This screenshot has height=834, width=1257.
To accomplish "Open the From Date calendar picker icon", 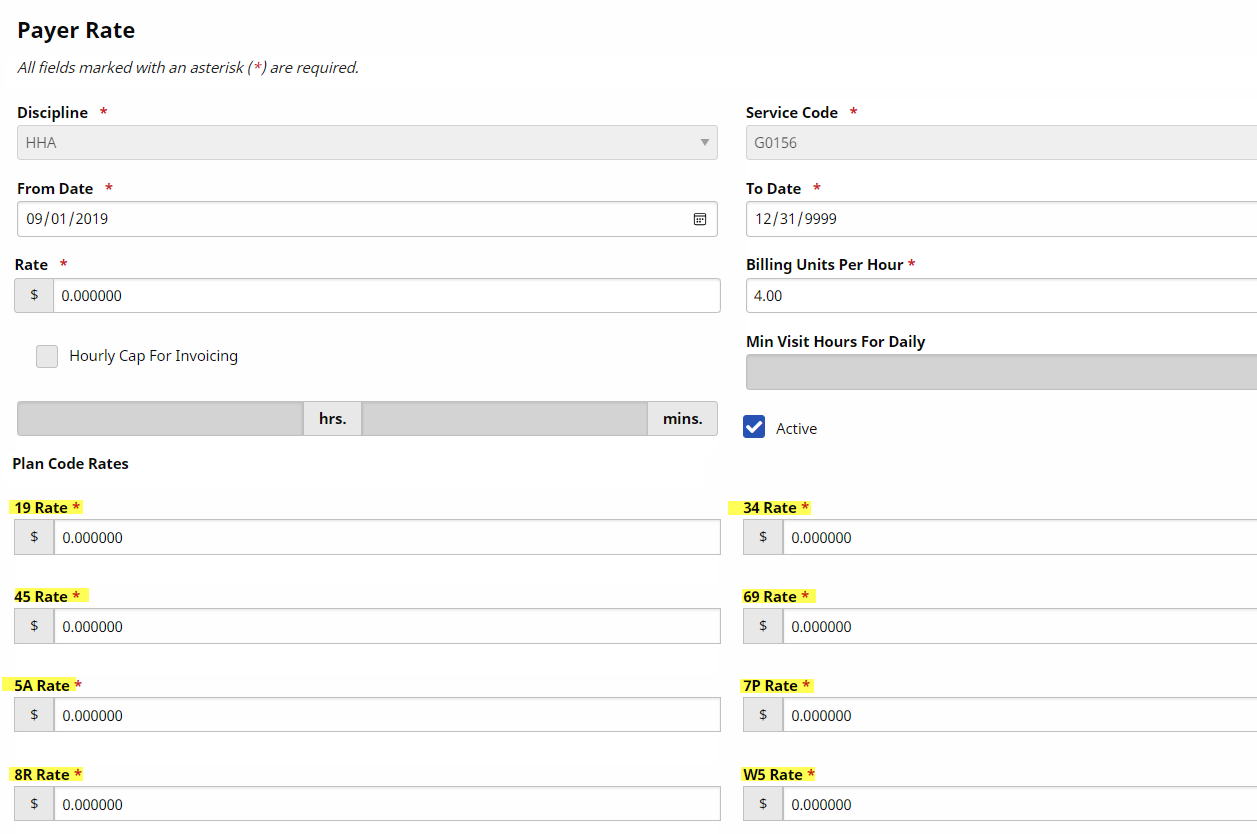I will (x=700, y=219).
